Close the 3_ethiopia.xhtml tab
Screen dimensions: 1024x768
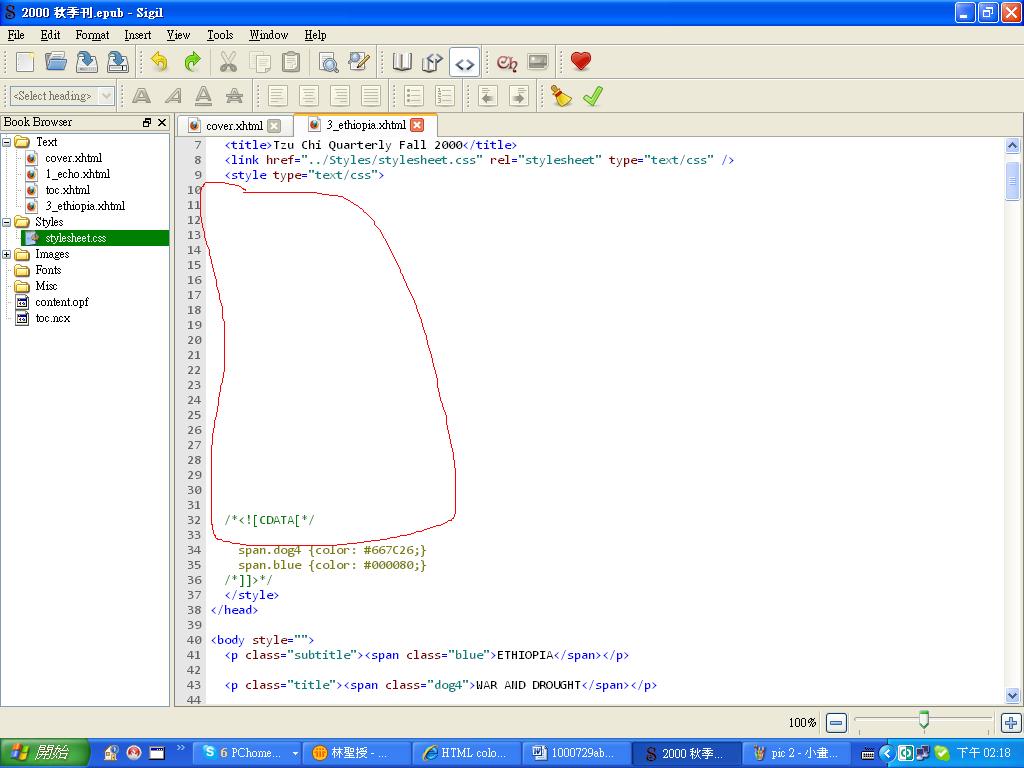[417, 125]
